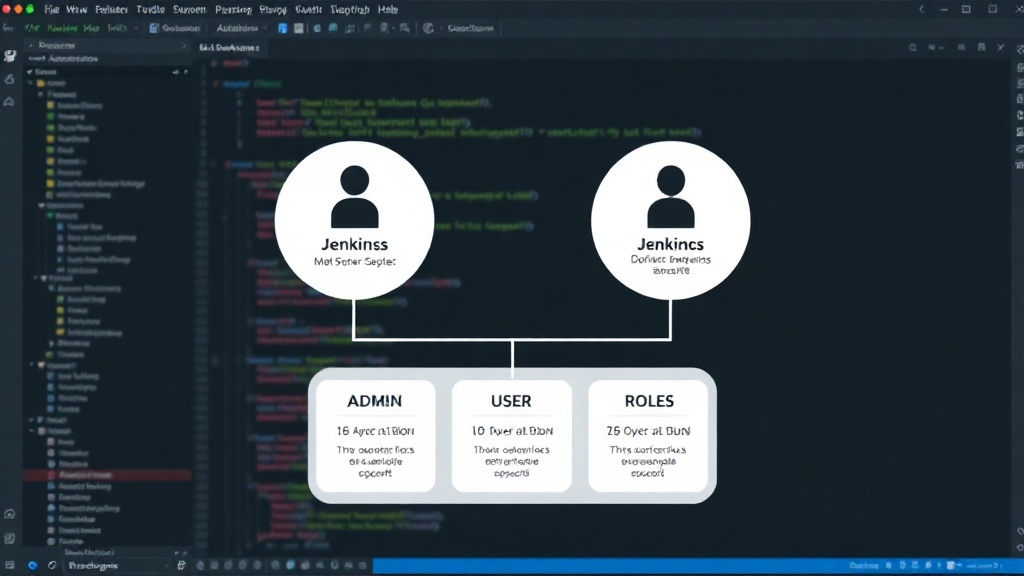The image size is (1024, 576).
Task: Click the blue circle icon in status bar
Action: point(33,566)
